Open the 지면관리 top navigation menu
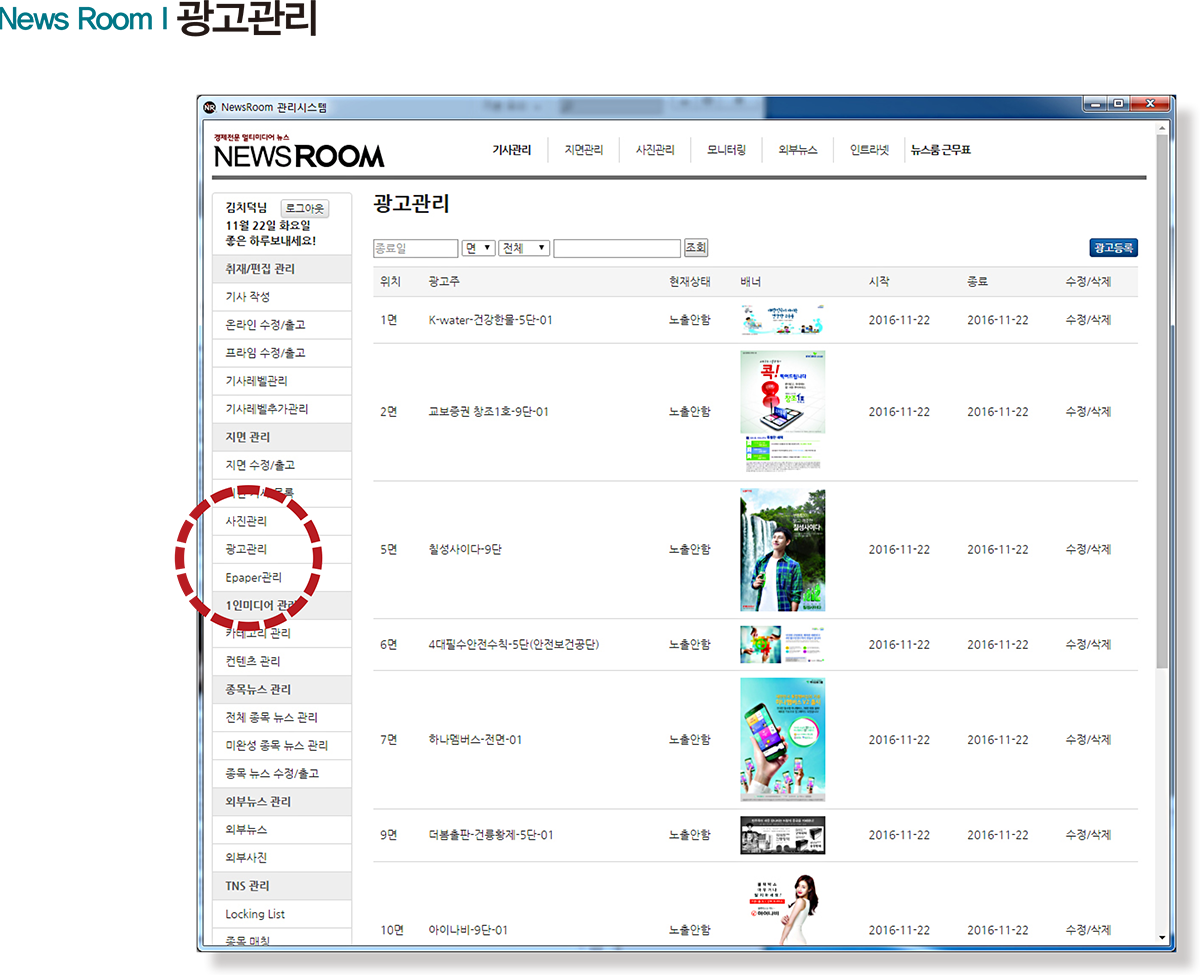The height and width of the screenshot is (975, 1200). [583, 150]
